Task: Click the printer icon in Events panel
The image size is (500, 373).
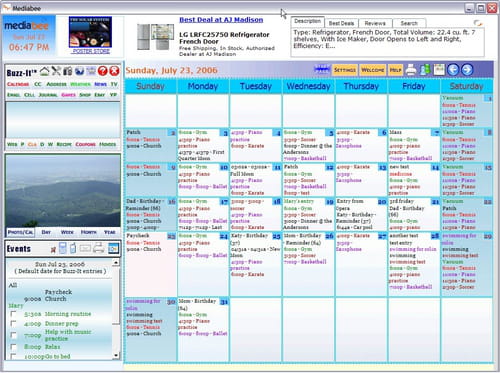Action: [99, 248]
